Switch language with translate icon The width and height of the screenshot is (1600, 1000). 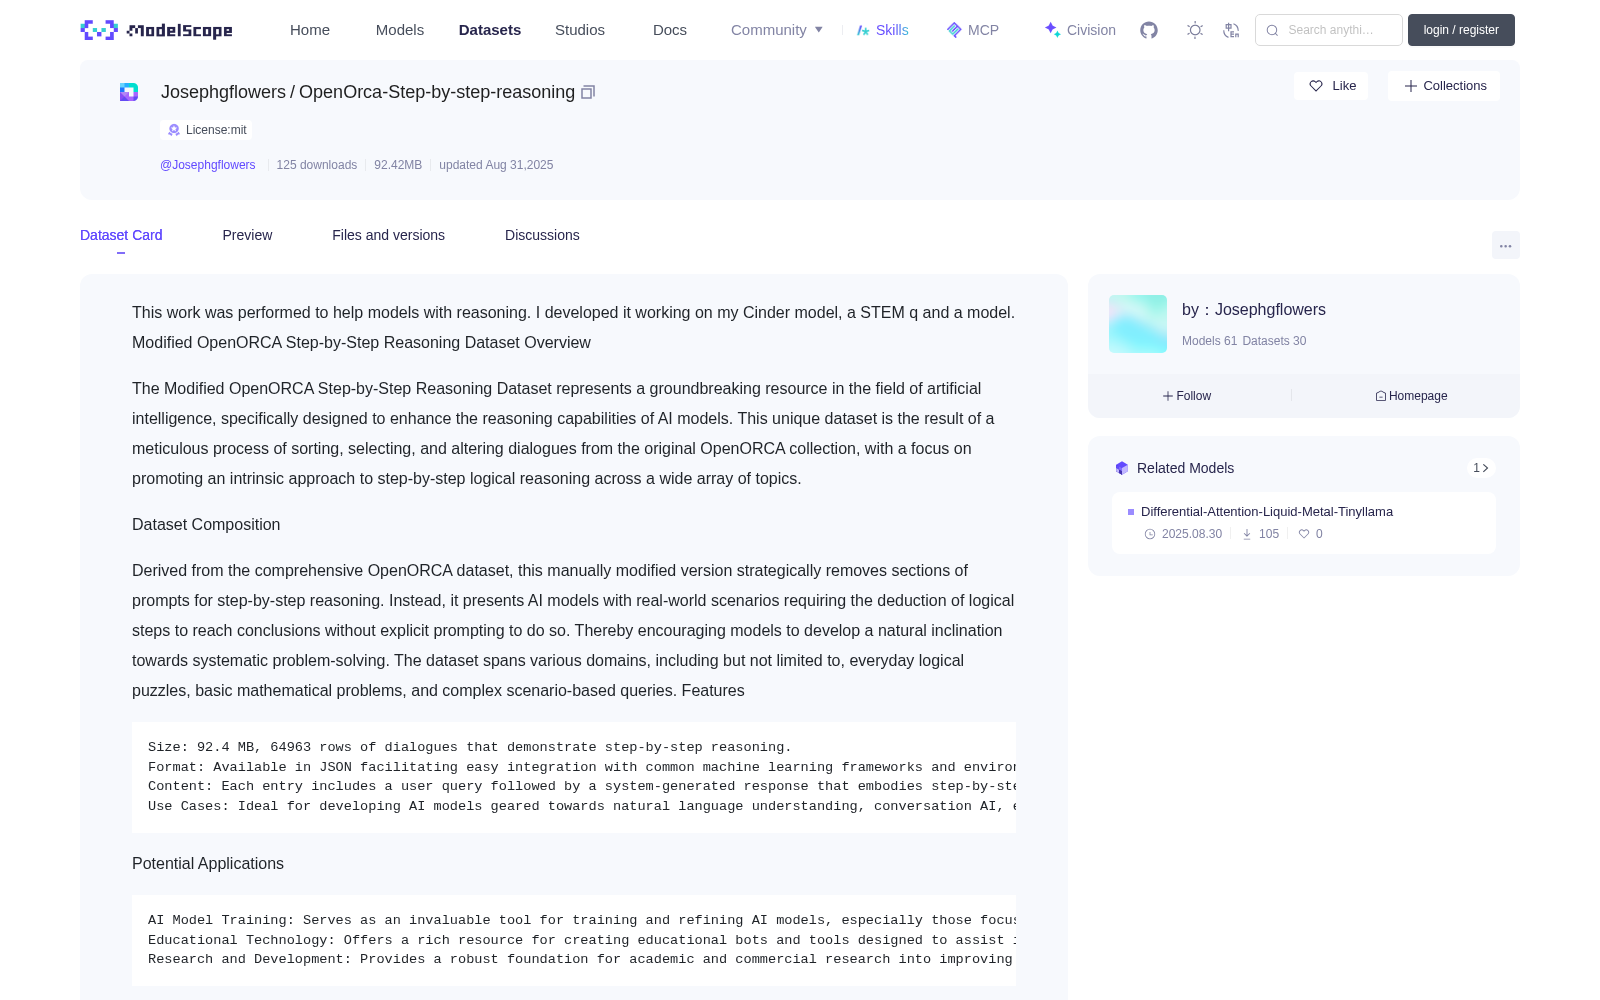[x=1232, y=30]
